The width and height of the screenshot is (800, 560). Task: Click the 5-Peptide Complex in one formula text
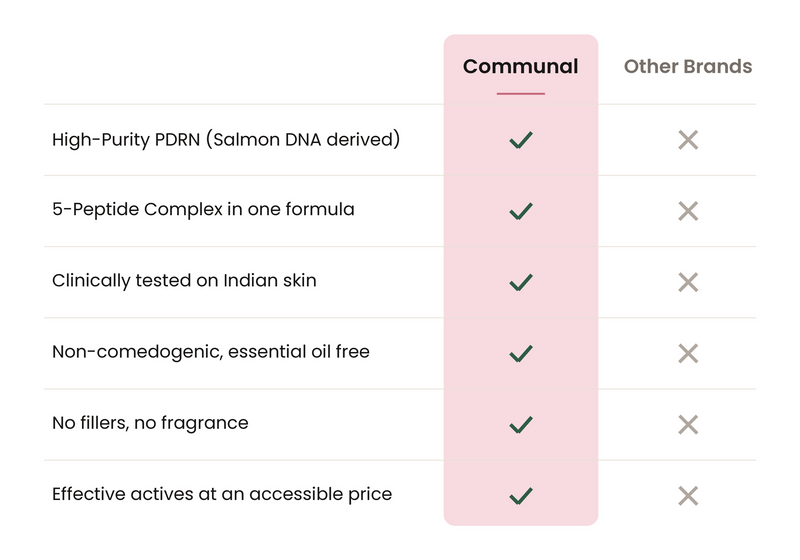coord(203,210)
